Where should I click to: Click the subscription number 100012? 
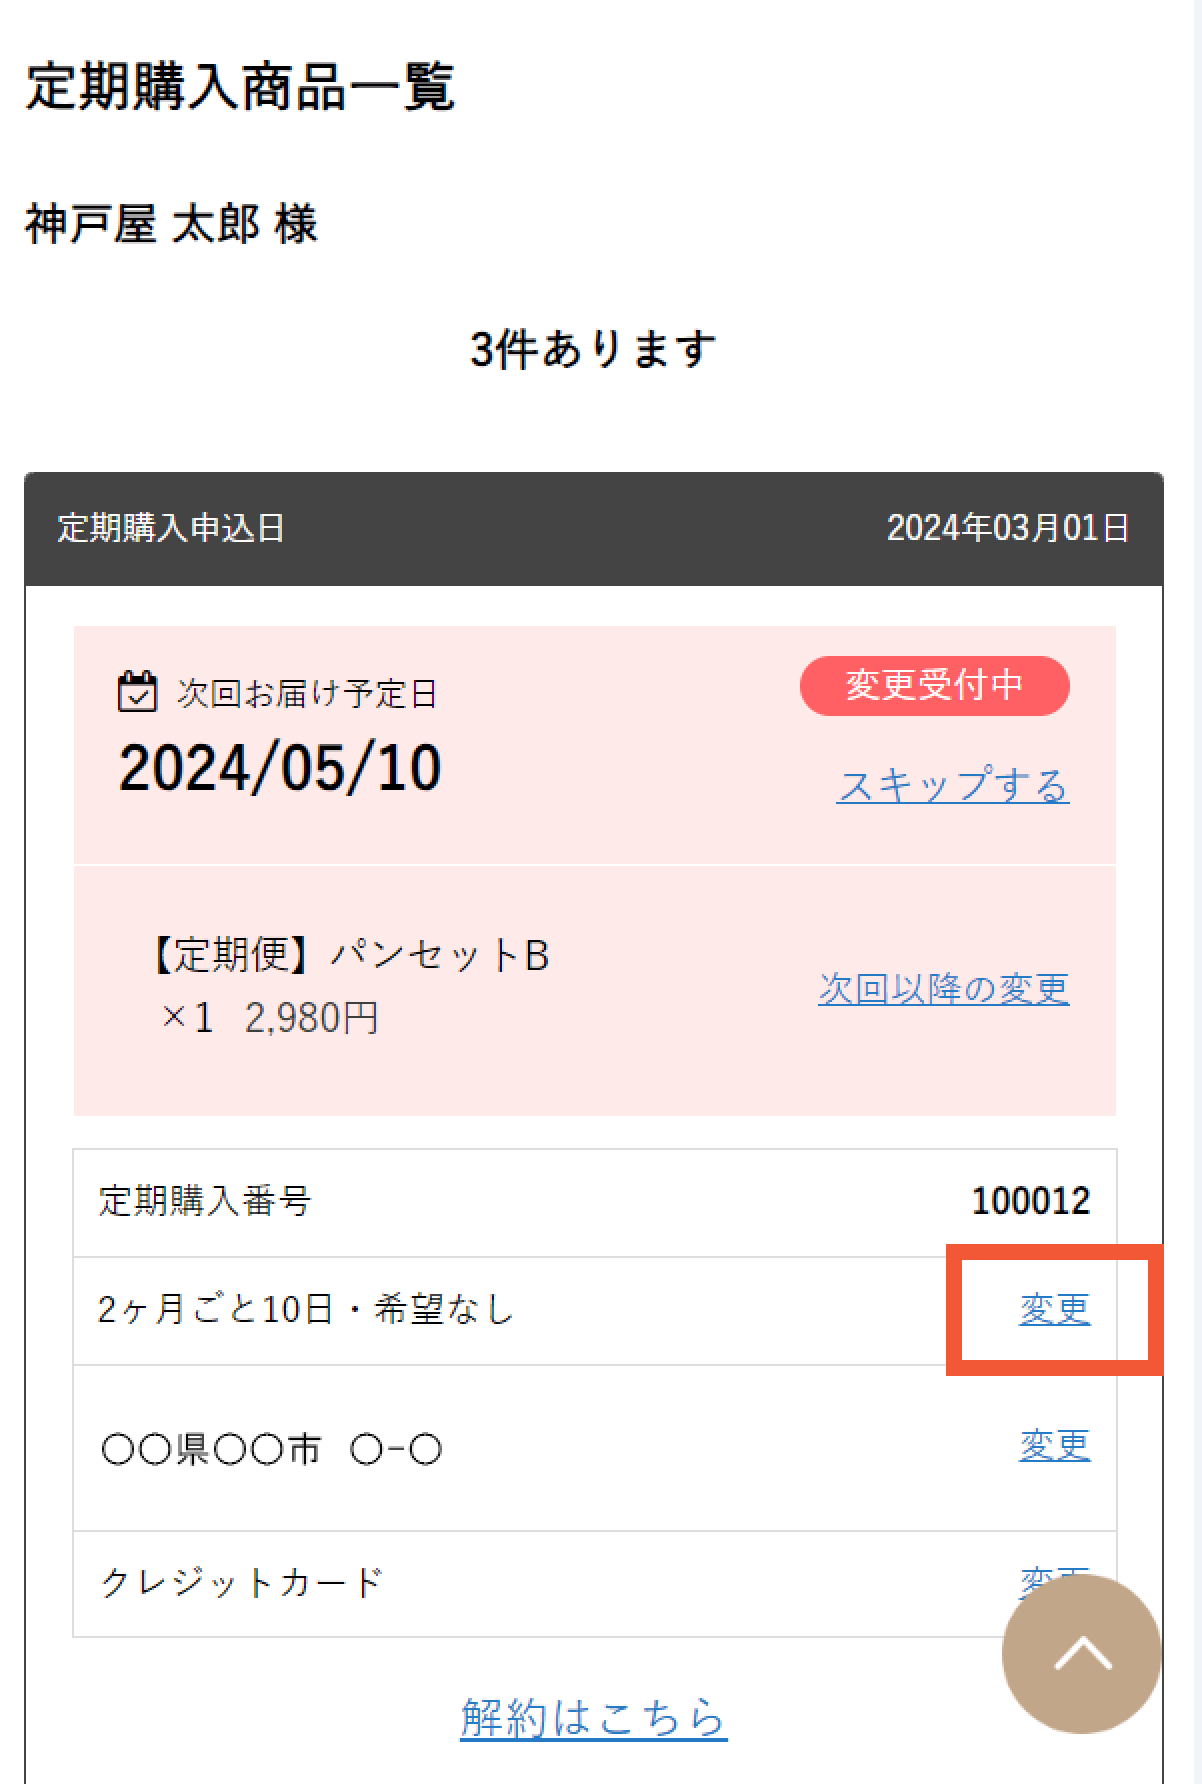(1033, 1200)
